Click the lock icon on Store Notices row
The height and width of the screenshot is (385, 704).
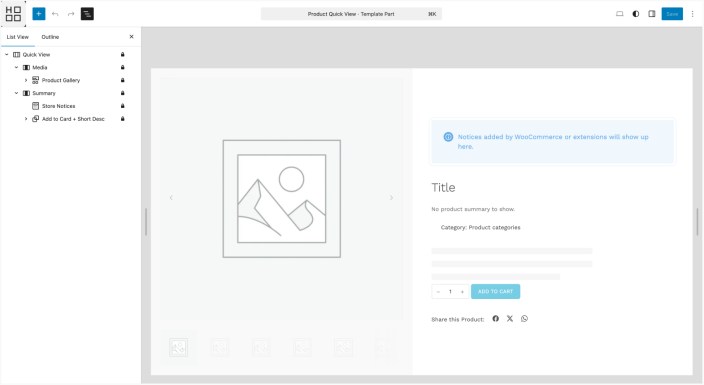(123, 106)
